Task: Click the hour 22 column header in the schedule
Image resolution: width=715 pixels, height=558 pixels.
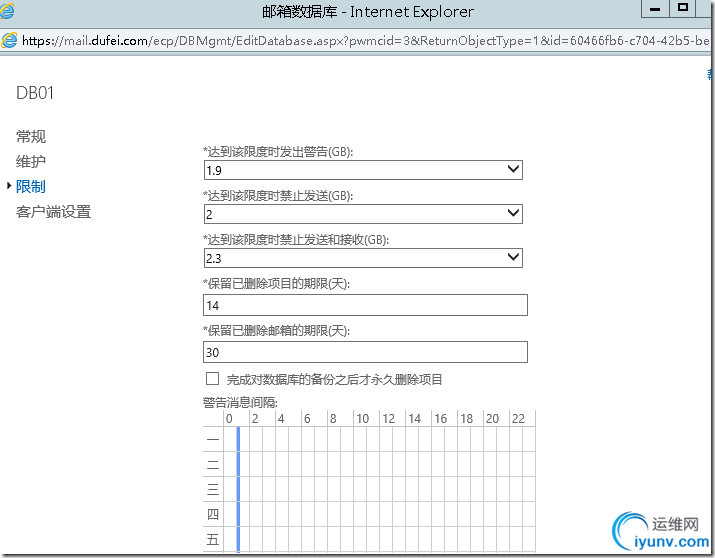Action: (518, 418)
